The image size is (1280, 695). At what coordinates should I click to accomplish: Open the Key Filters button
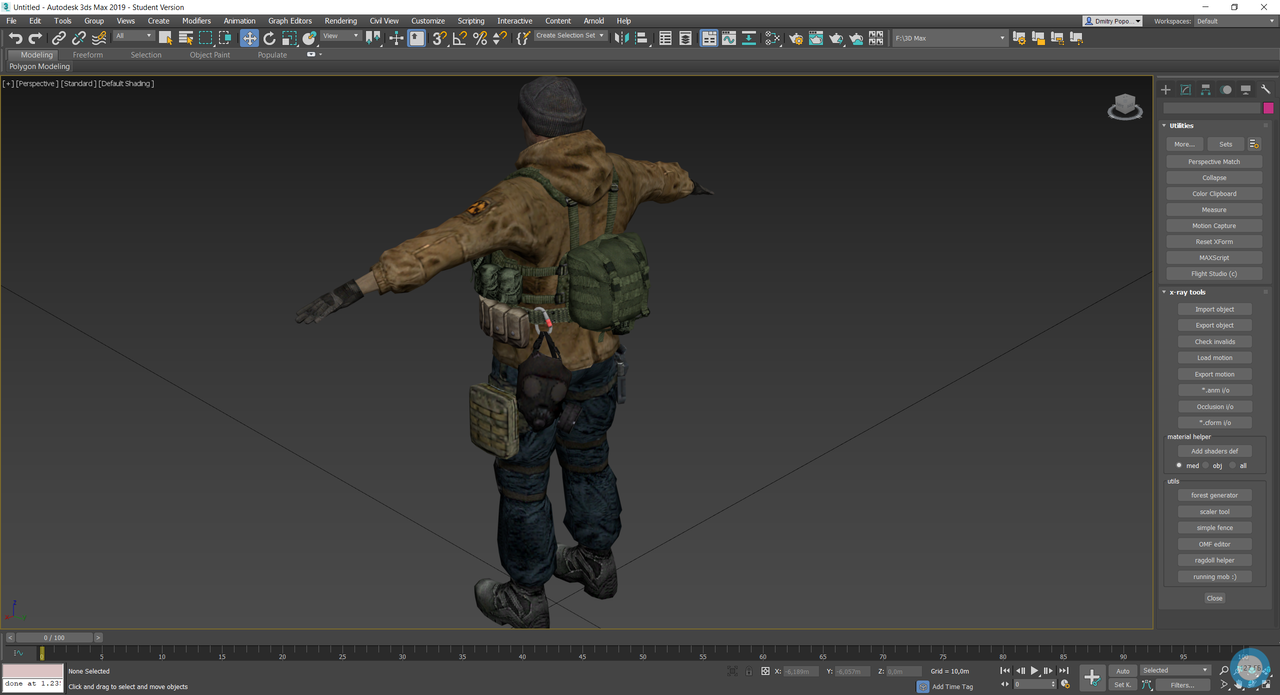[1183, 685]
